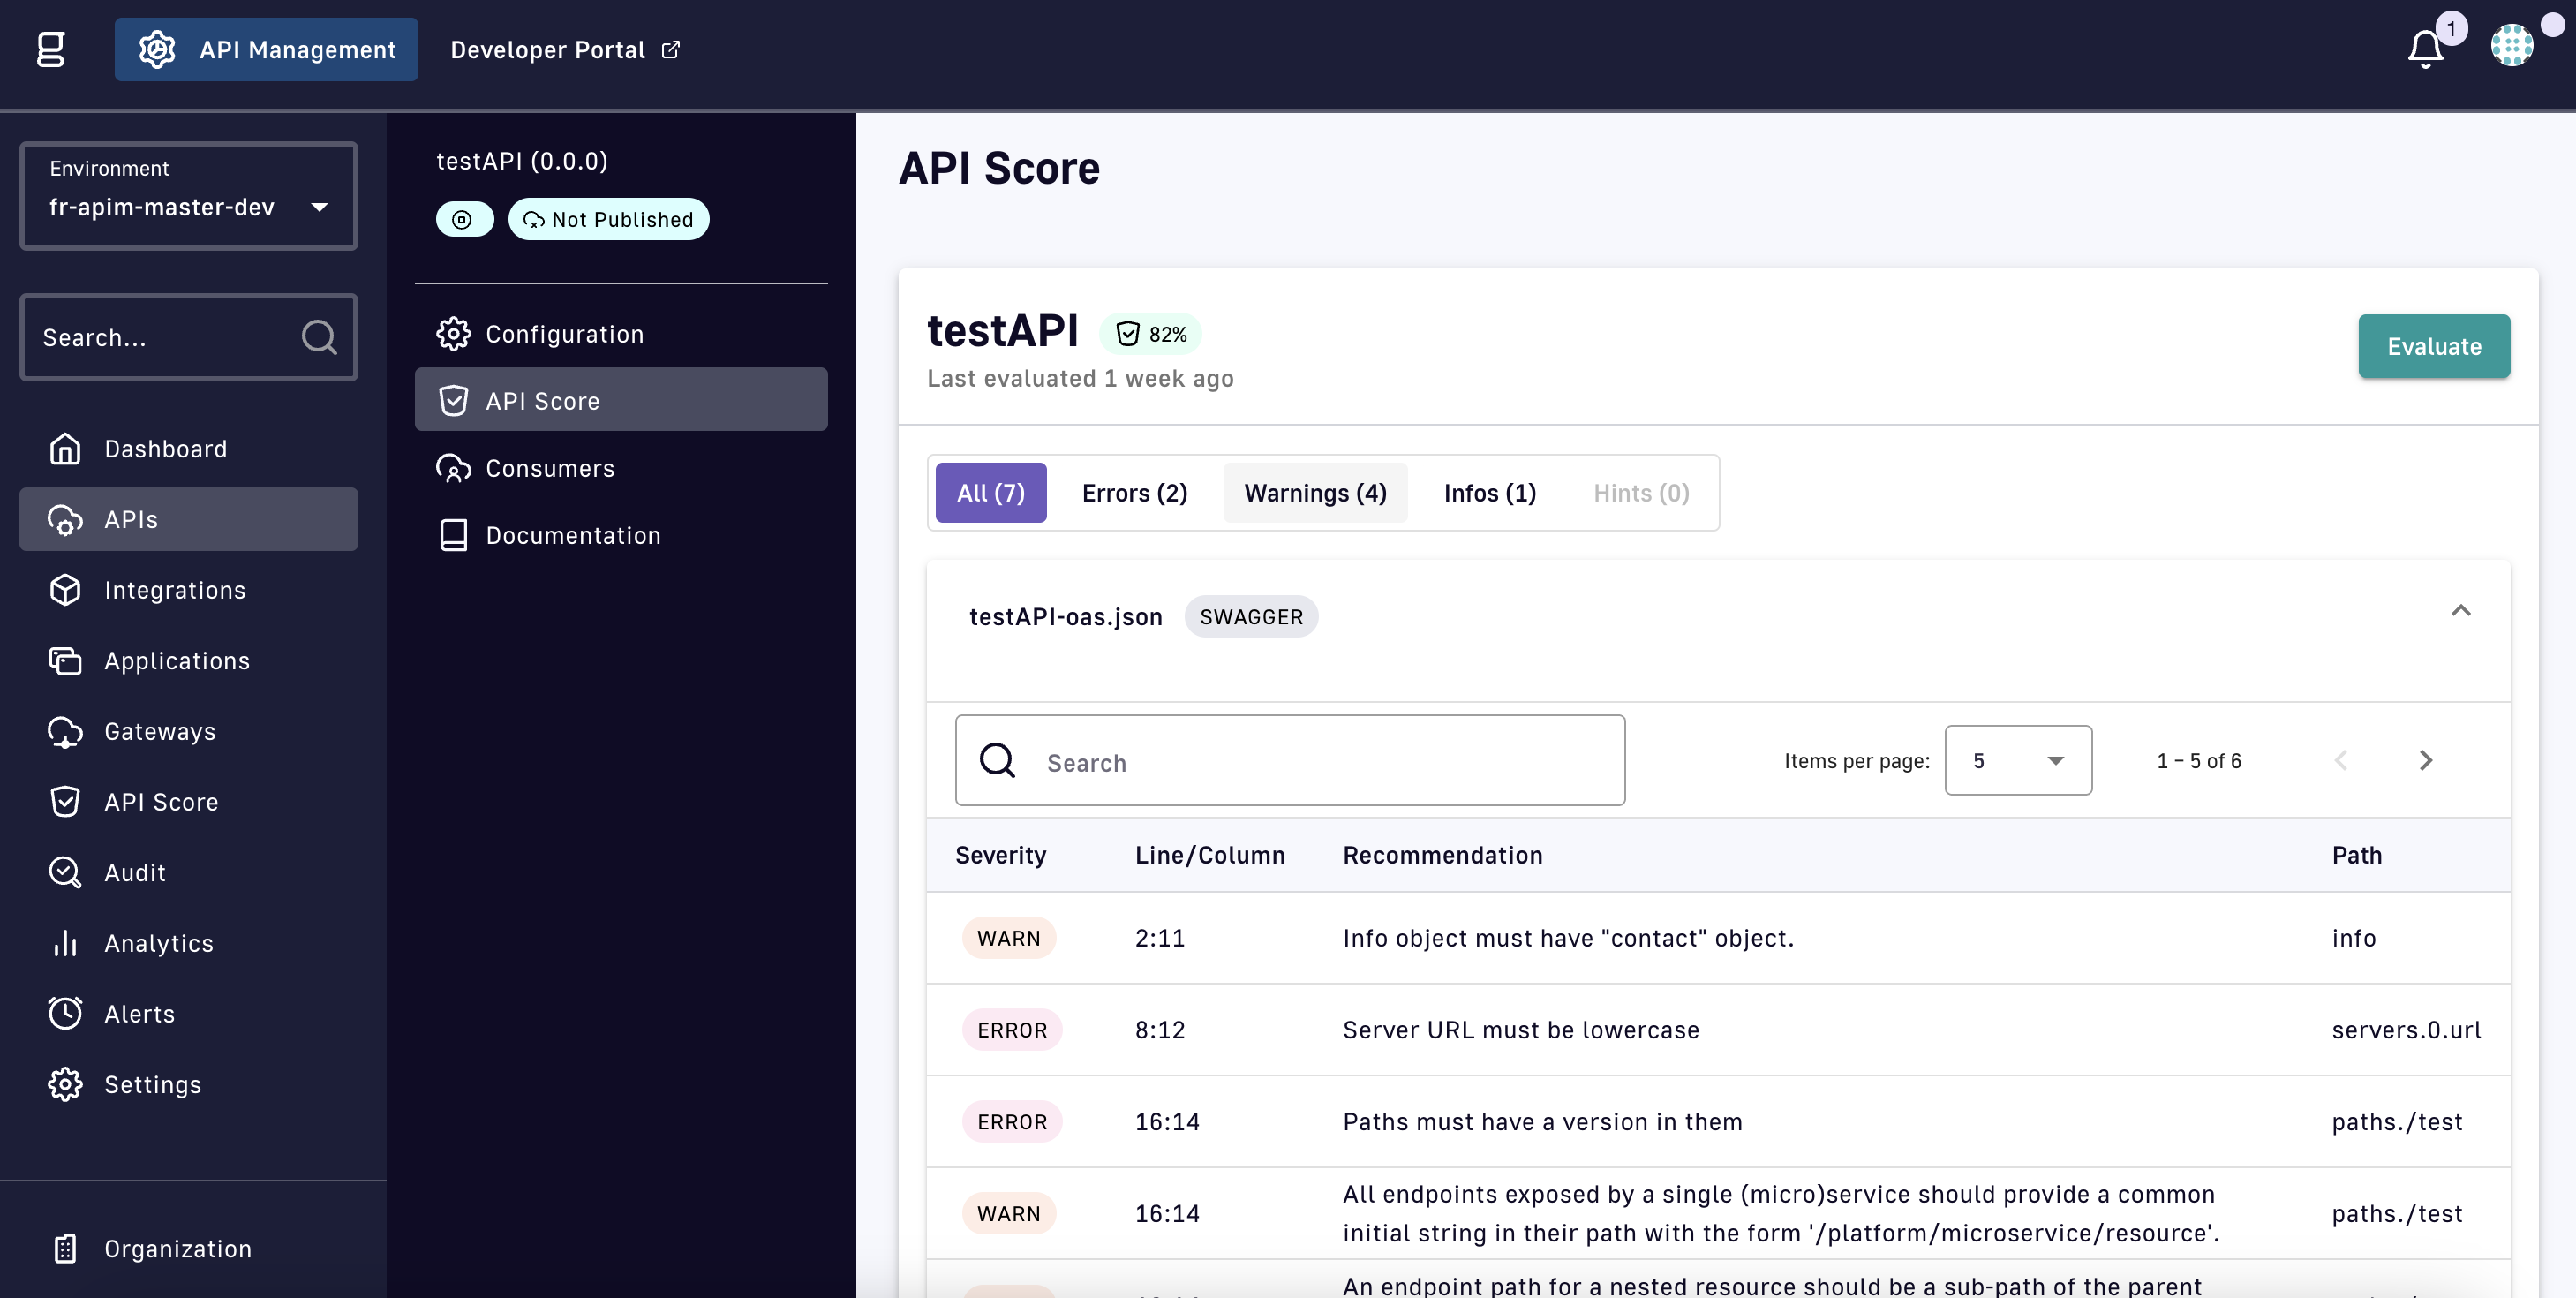Collapse the testAPI-oas.json section
Image resolution: width=2576 pixels, height=1298 pixels.
[x=2460, y=611]
